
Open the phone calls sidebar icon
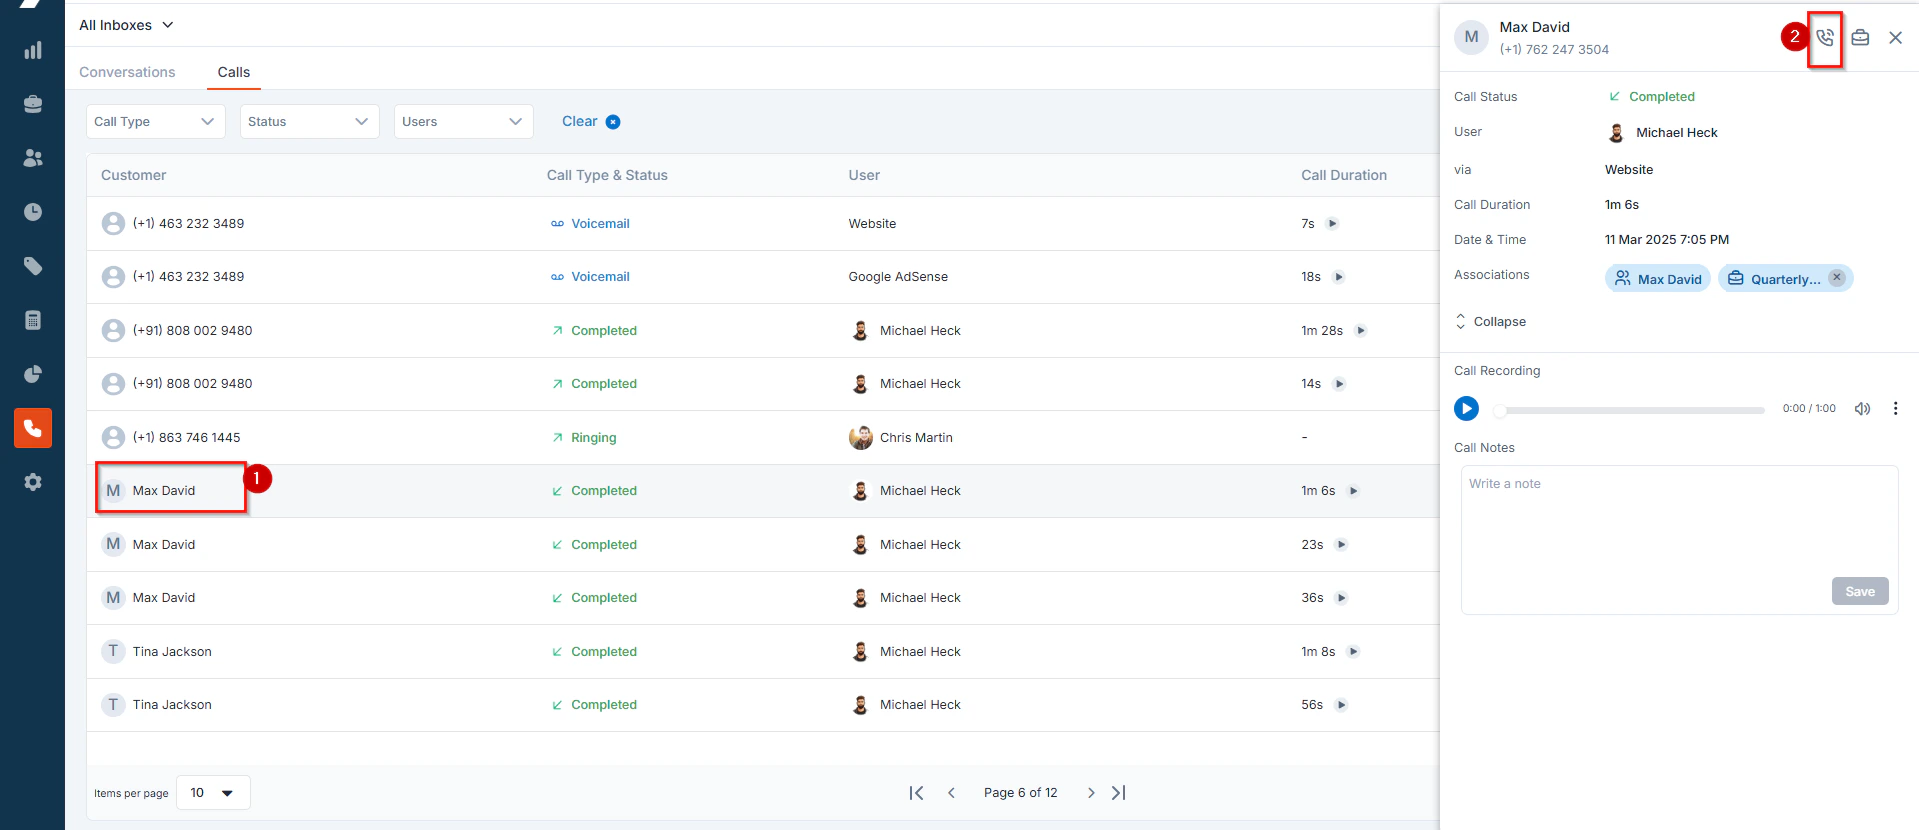click(x=33, y=428)
